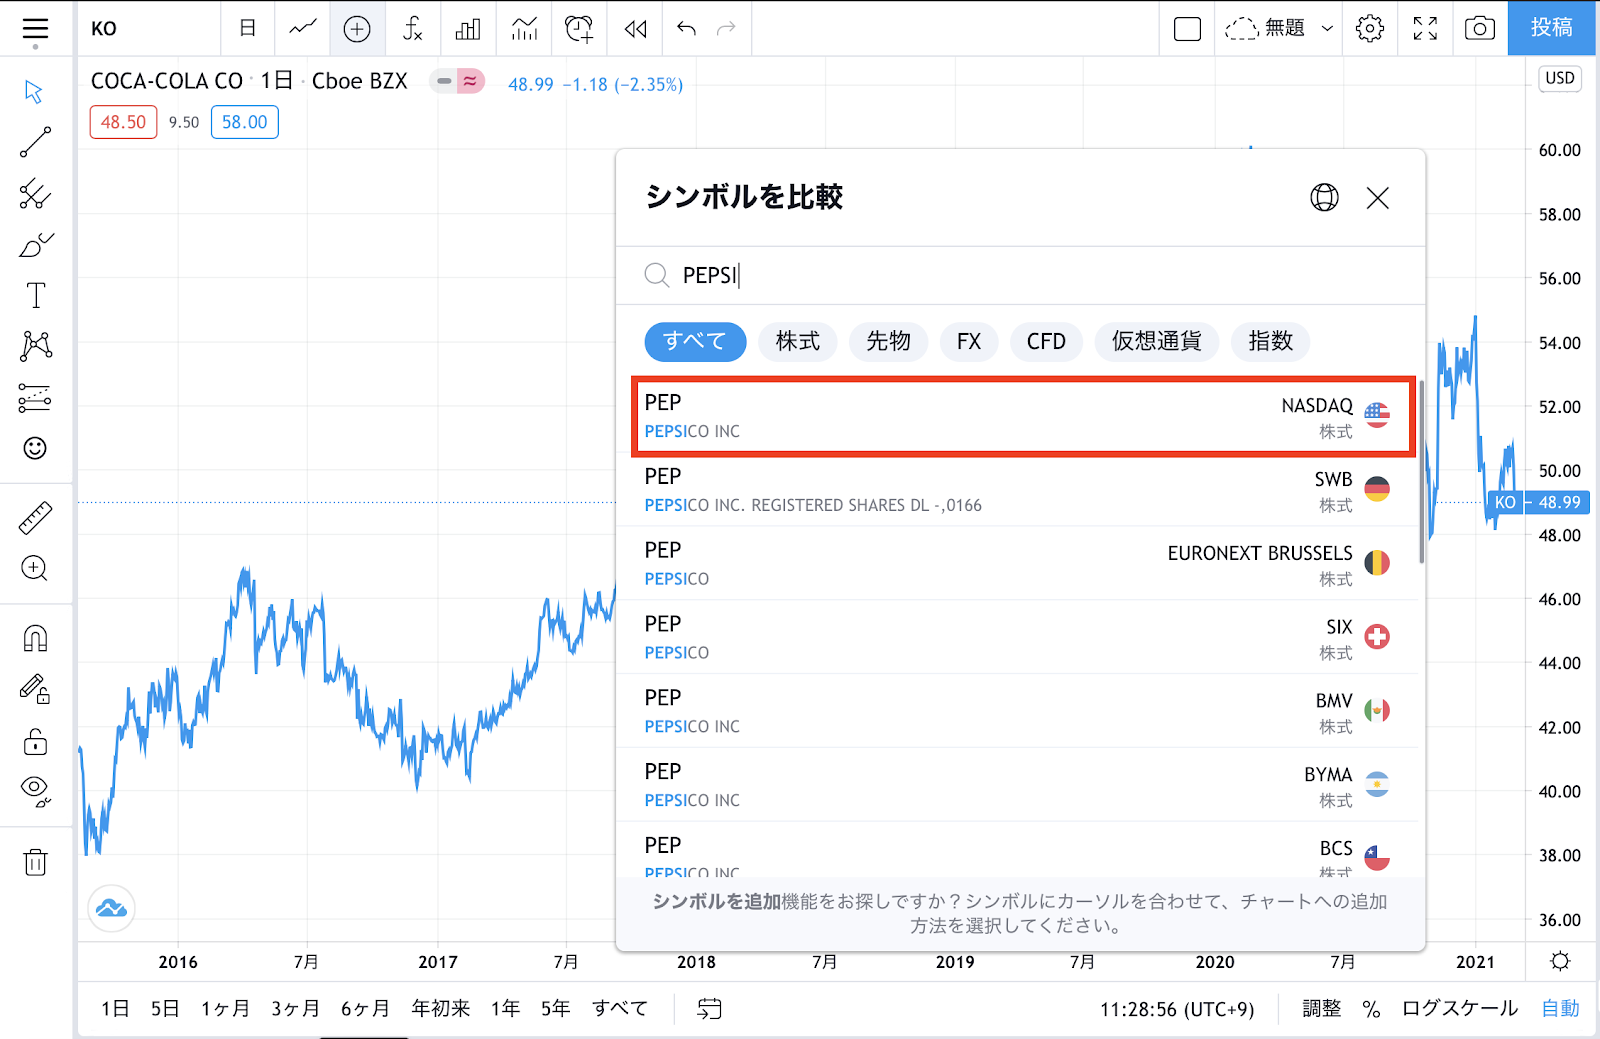The height and width of the screenshot is (1039, 1600).
Task: Activate the zoom in tool
Action: 35,569
